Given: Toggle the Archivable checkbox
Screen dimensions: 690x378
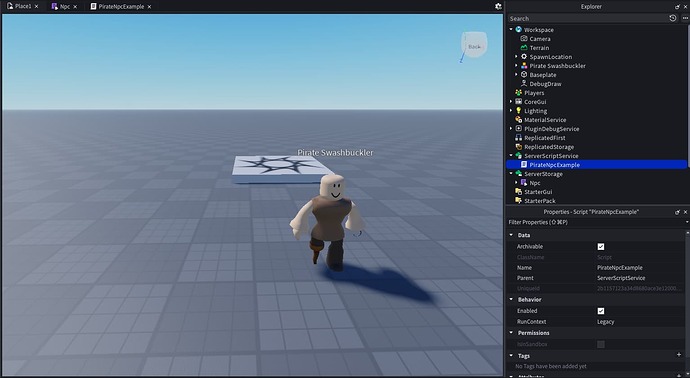Looking at the screenshot, I should coord(601,246).
